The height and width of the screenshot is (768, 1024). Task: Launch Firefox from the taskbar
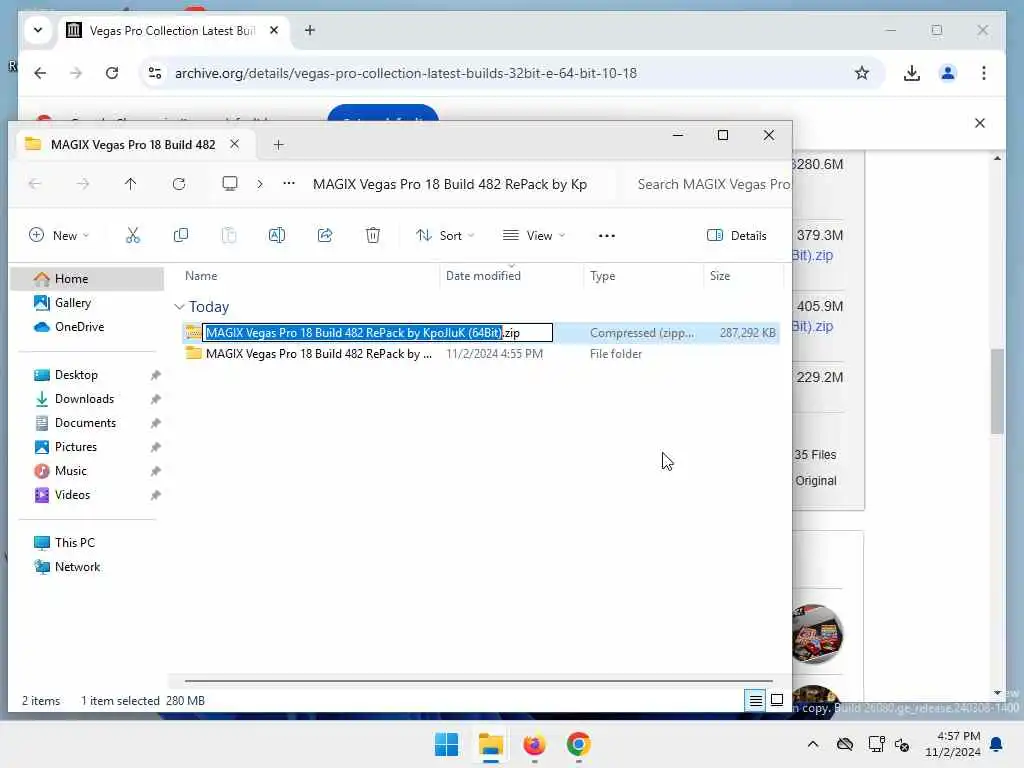pyautogui.click(x=534, y=744)
